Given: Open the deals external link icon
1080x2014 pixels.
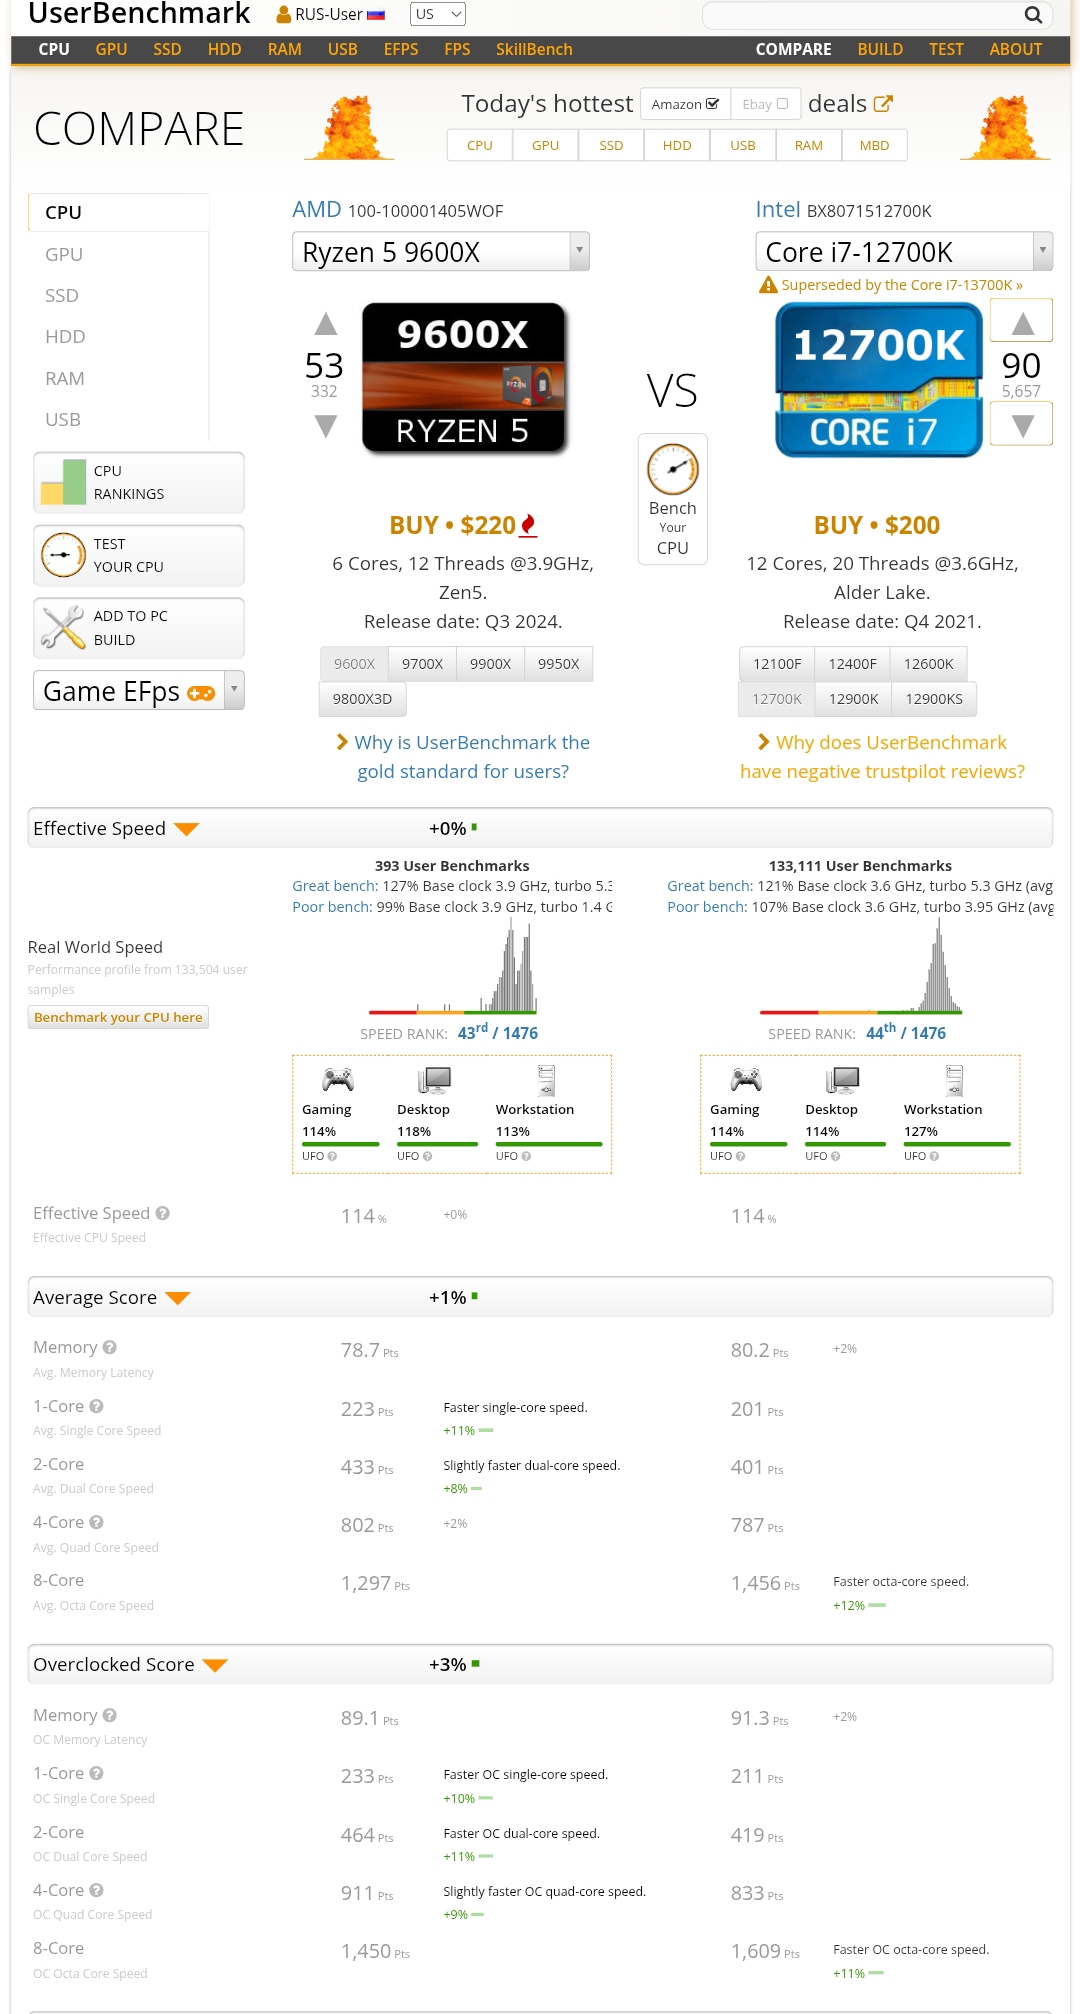Looking at the screenshot, I should [x=883, y=104].
